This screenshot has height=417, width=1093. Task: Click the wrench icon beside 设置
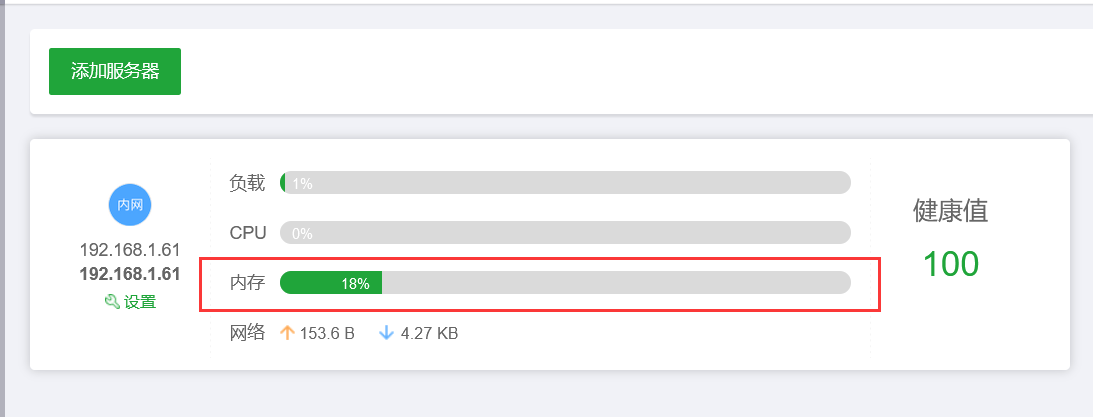point(112,302)
